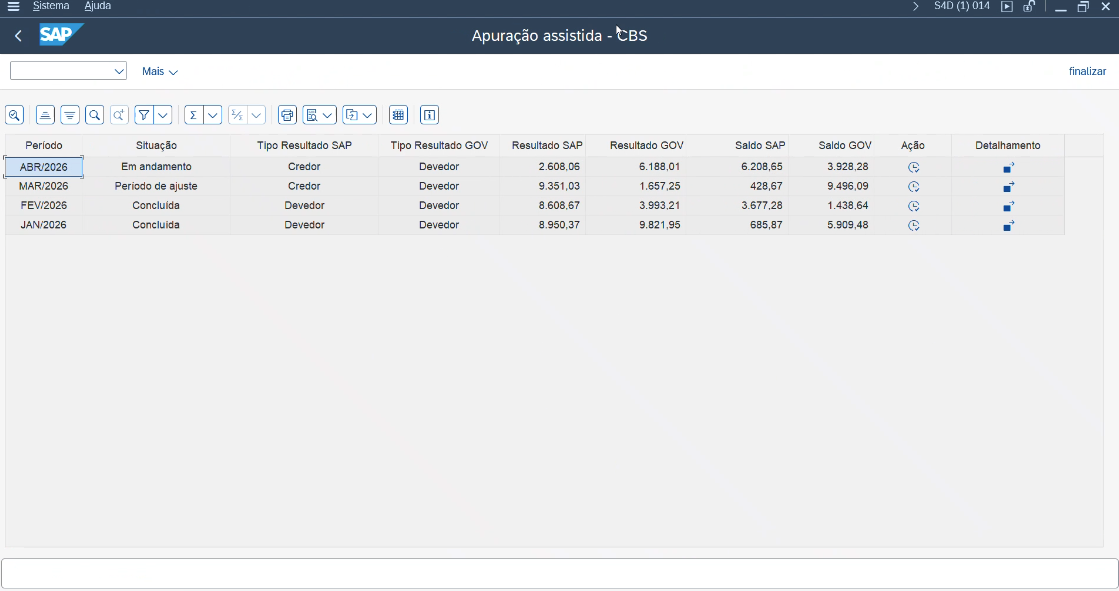
Task: Click the Views icon in toolbar
Action: tap(311, 115)
